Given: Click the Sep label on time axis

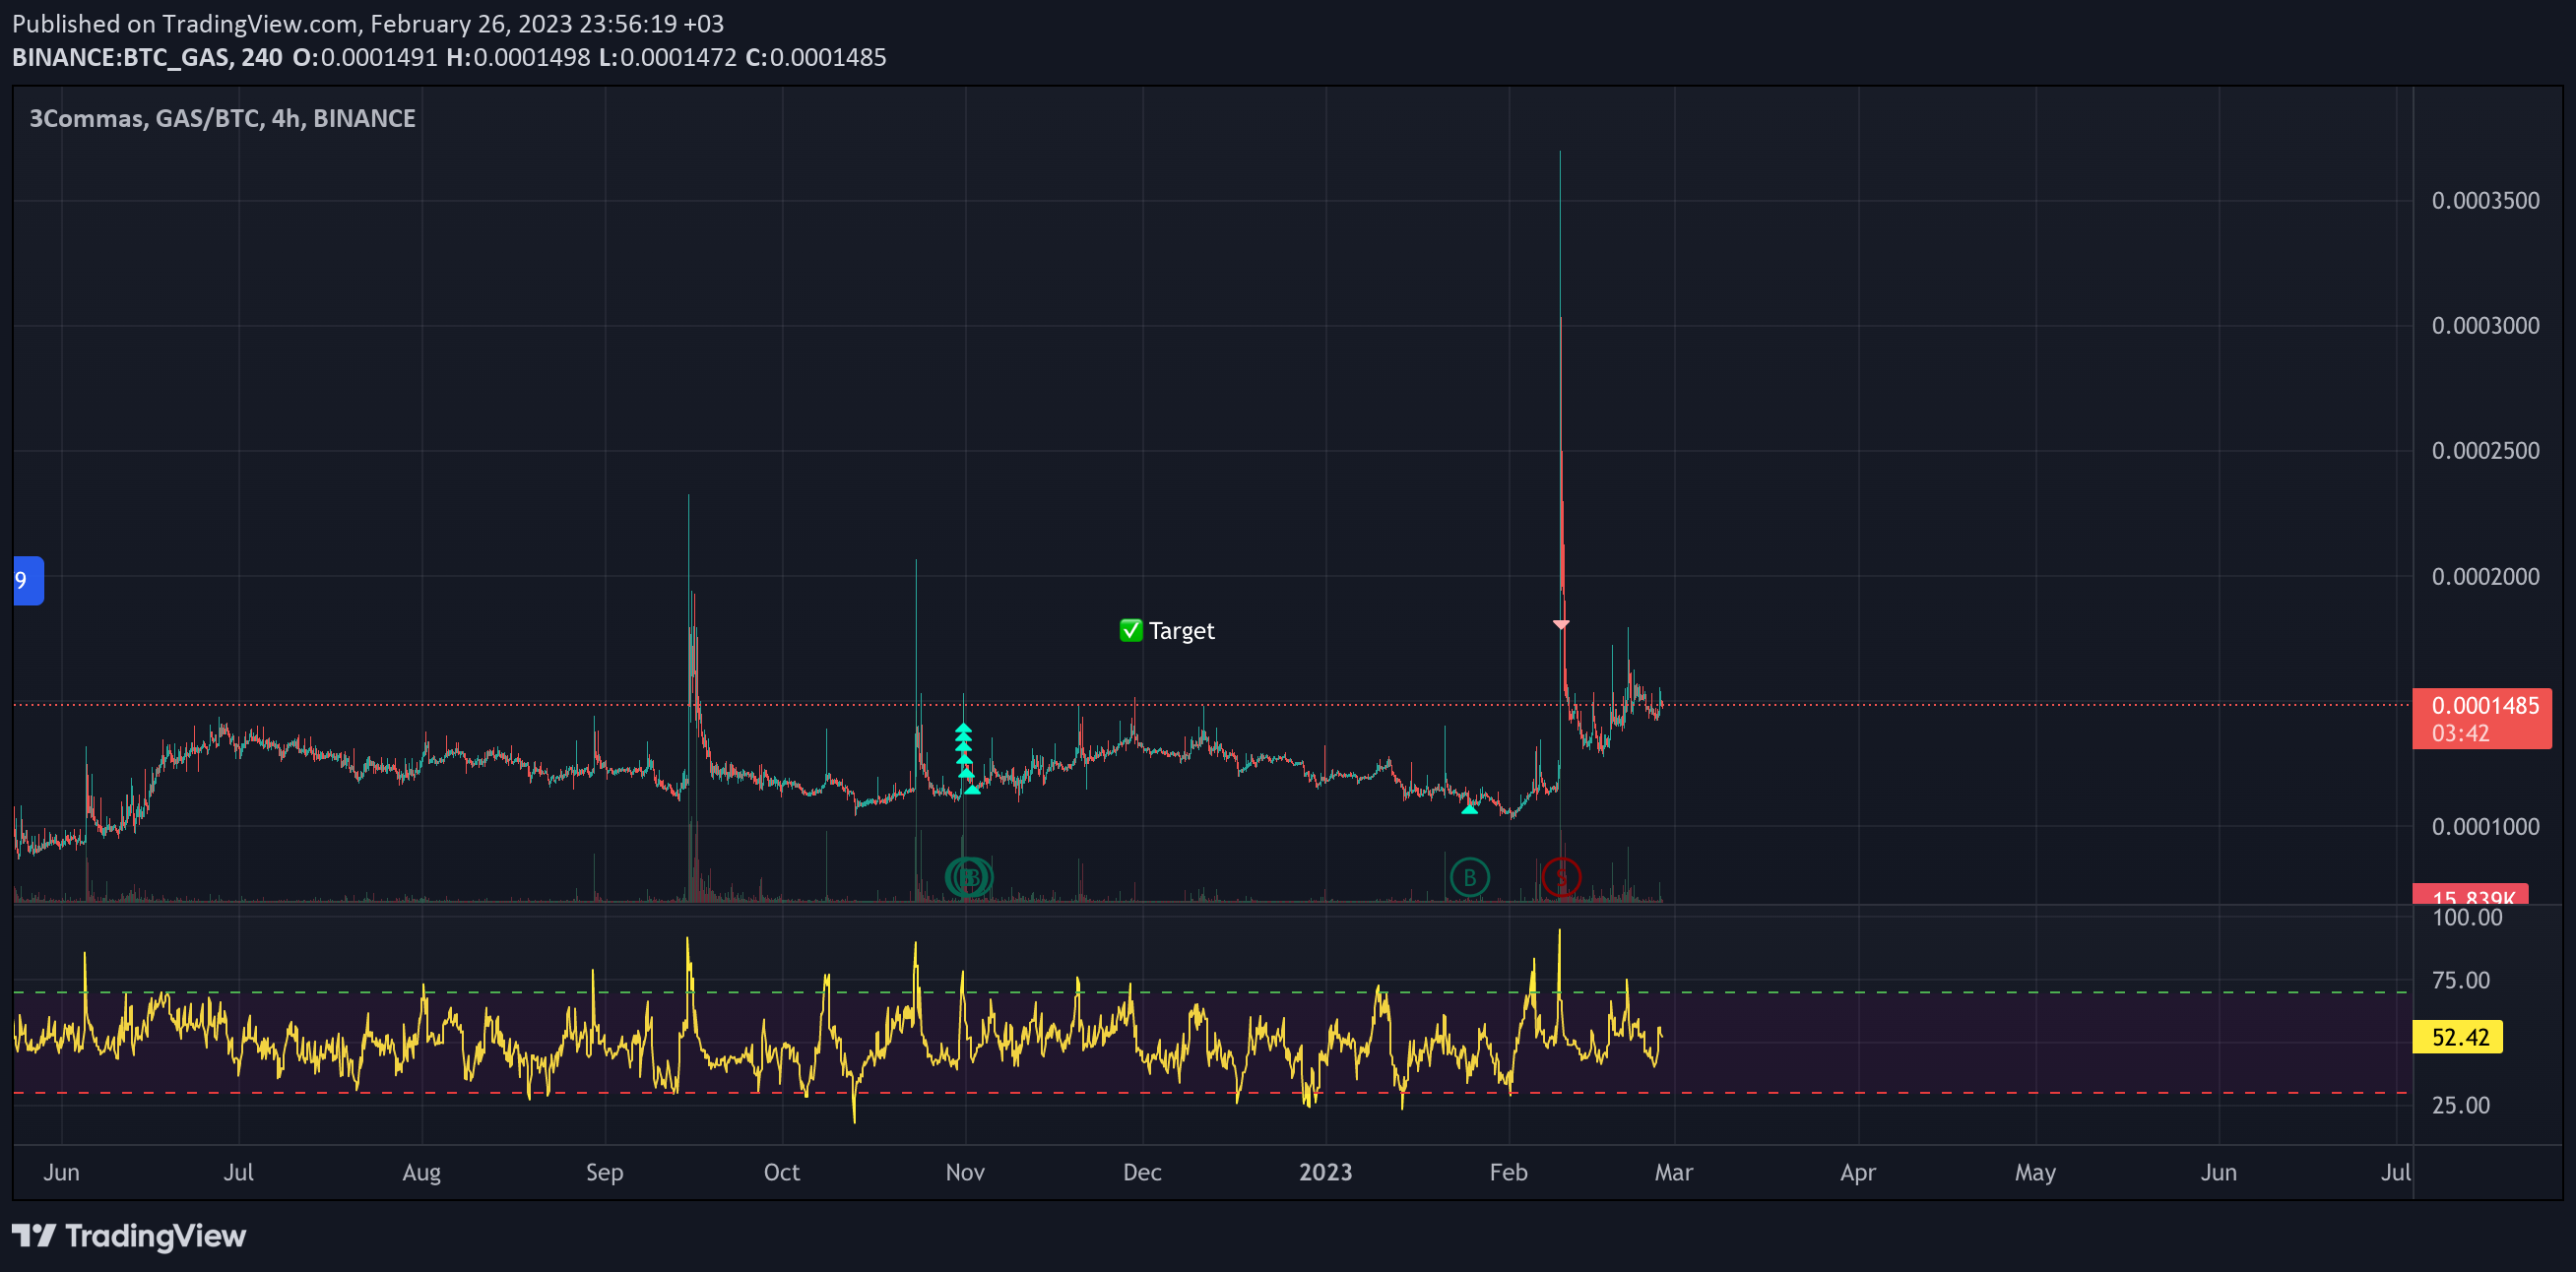Looking at the screenshot, I should 604,1172.
